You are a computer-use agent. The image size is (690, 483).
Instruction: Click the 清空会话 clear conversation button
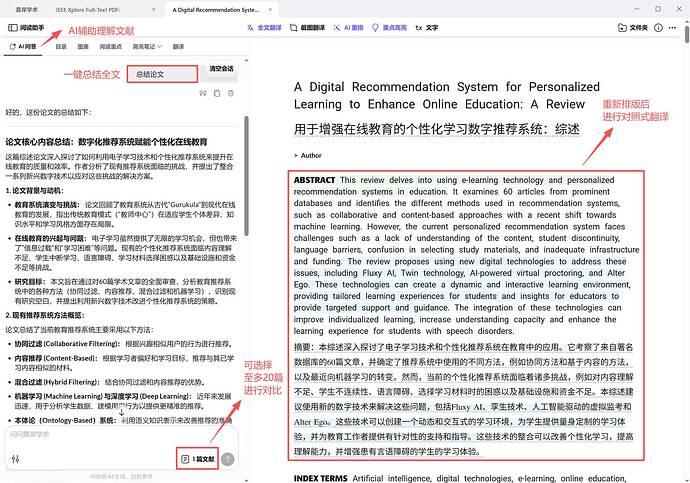221,69
